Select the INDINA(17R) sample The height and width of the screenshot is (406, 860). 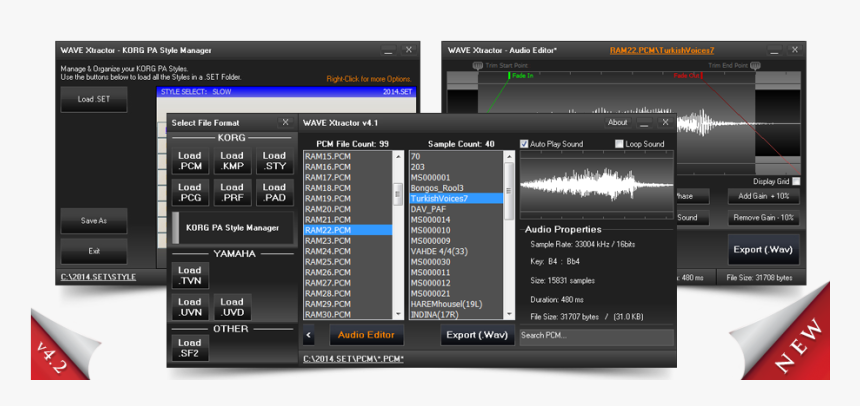click(456, 314)
